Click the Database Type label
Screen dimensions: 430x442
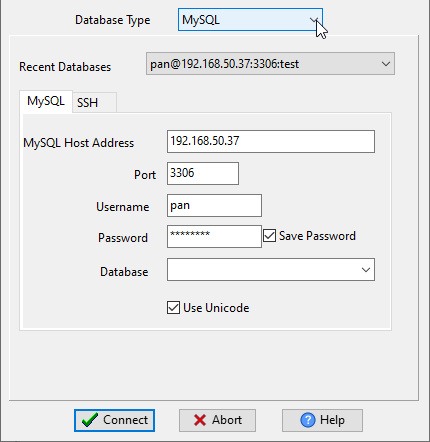pos(113,20)
